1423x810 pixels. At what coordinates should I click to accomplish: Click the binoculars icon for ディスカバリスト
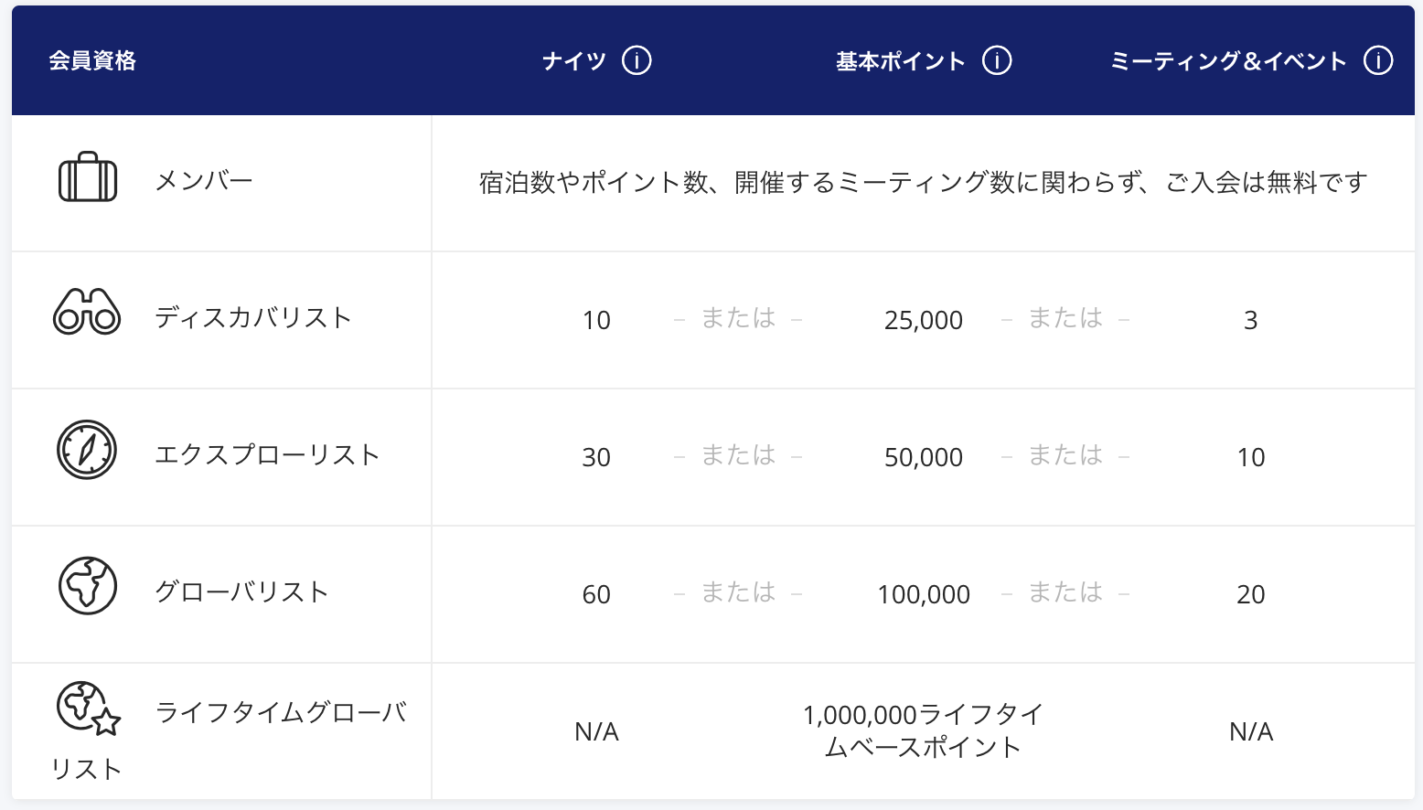pos(87,312)
